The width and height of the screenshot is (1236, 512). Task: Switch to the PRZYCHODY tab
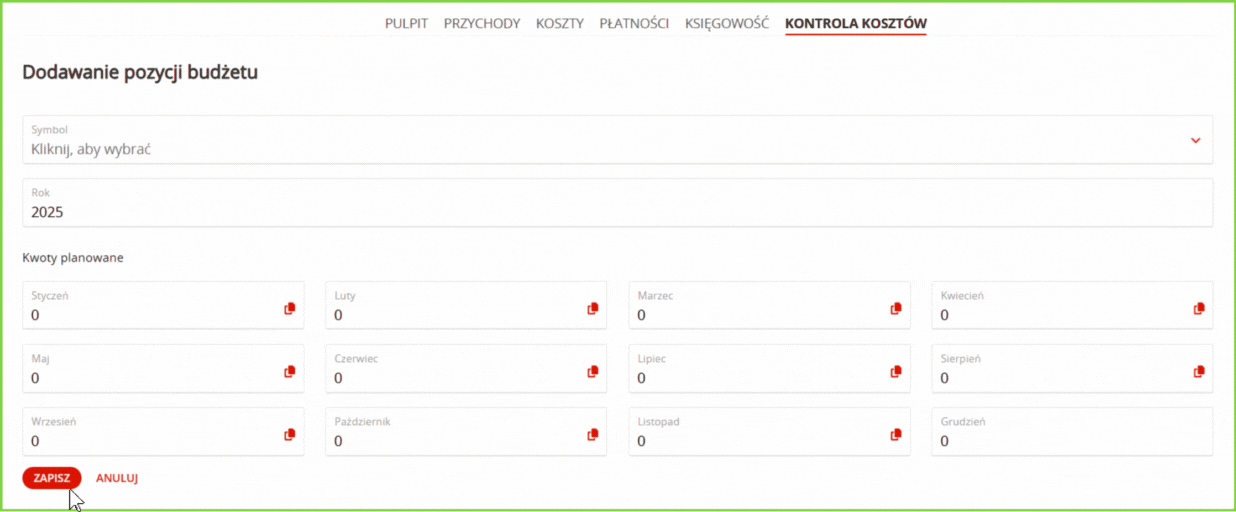point(482,23)
